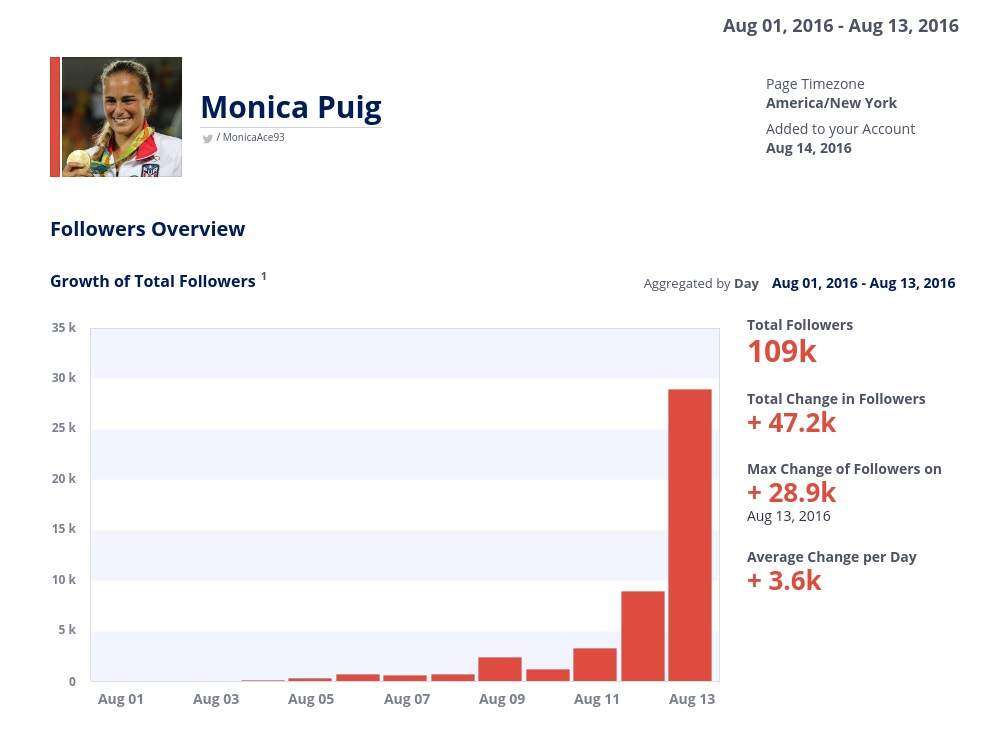Click the Aug 11 bar in the chart

[595, 664]
